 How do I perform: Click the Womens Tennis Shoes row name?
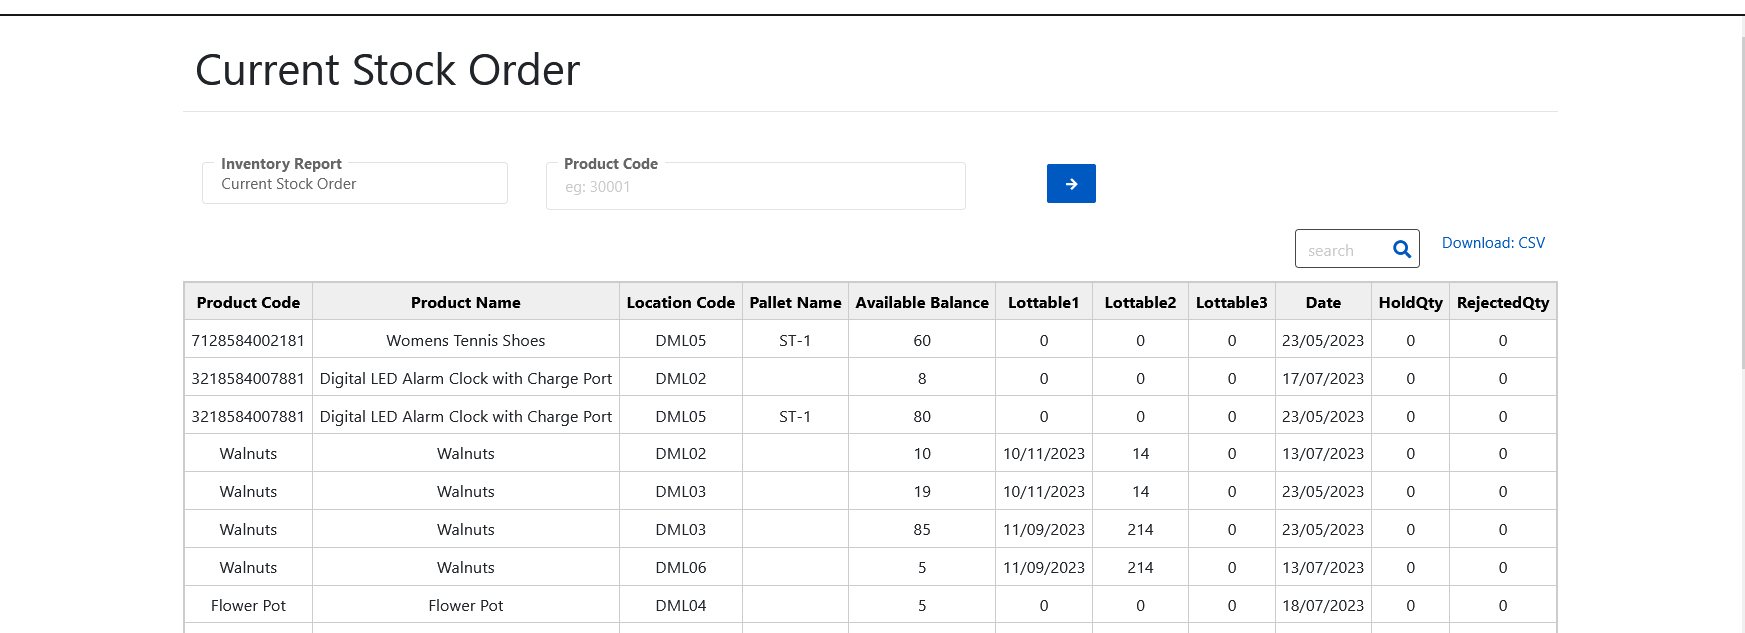click(x=465, y=340)
